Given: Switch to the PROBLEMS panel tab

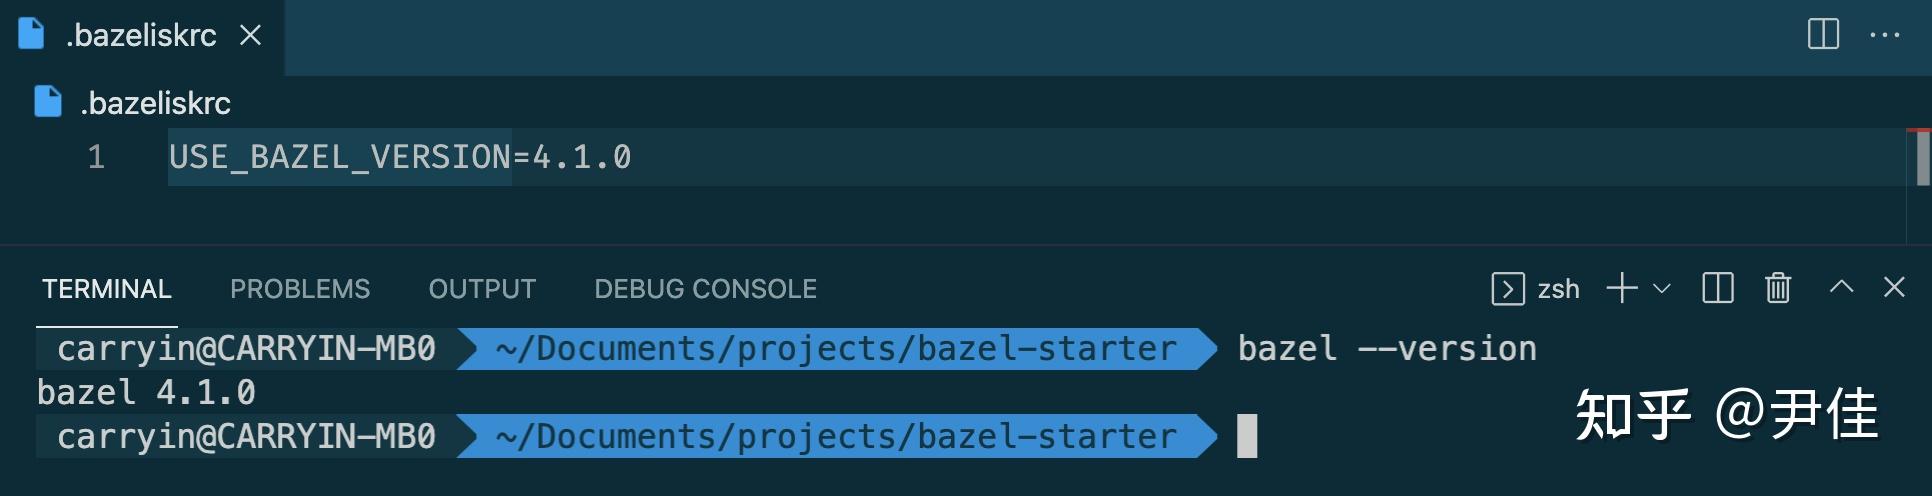Looking at the screenshot, I should pyautogui.click(x=300, y=289).
